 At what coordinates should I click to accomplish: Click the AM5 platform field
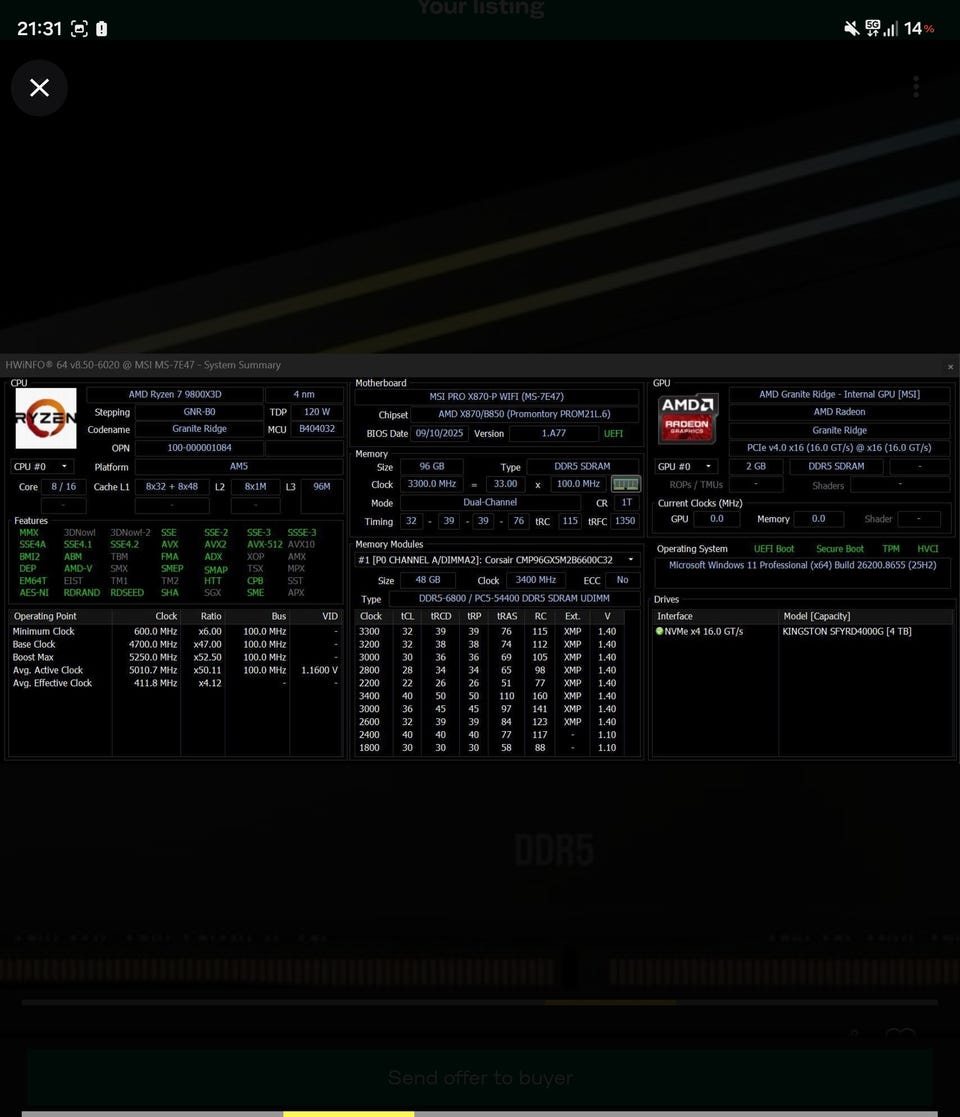pos(239,466)
